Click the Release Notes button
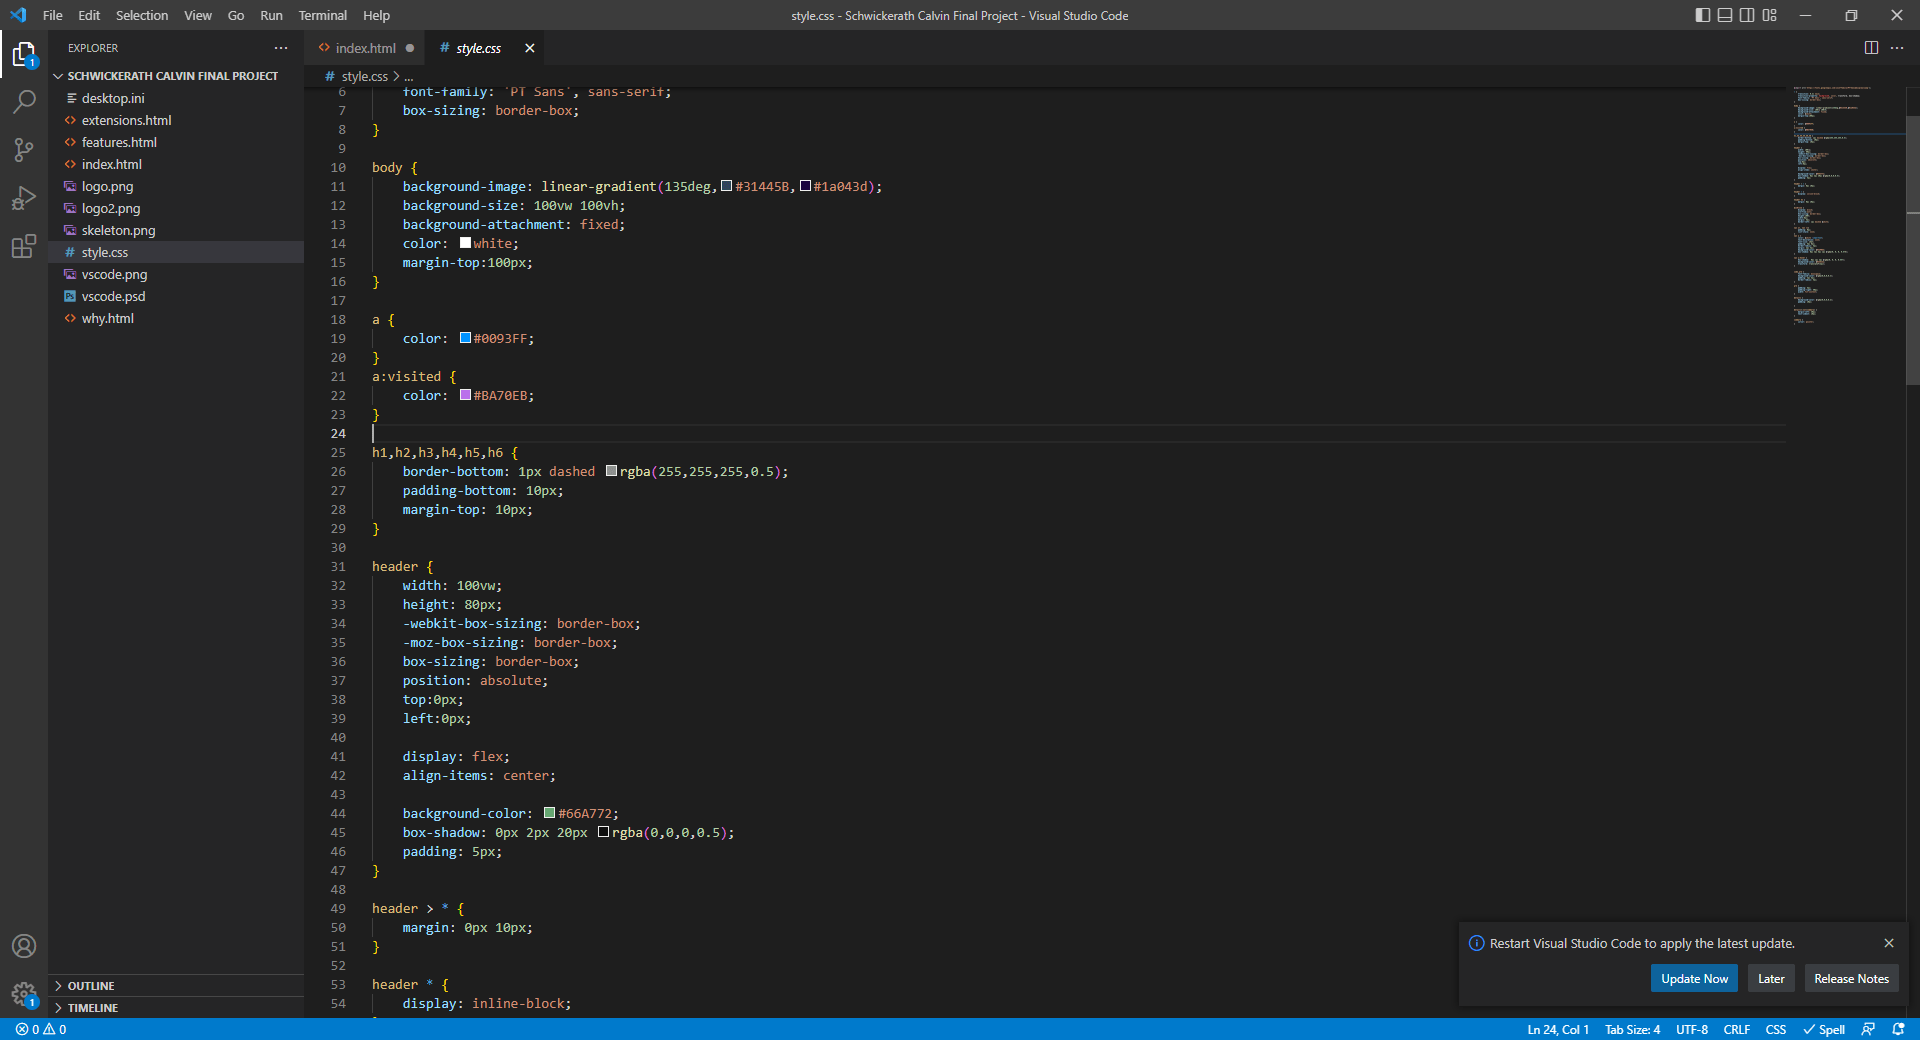This screenshot has width=1920, height=1040. [1851, 979]
